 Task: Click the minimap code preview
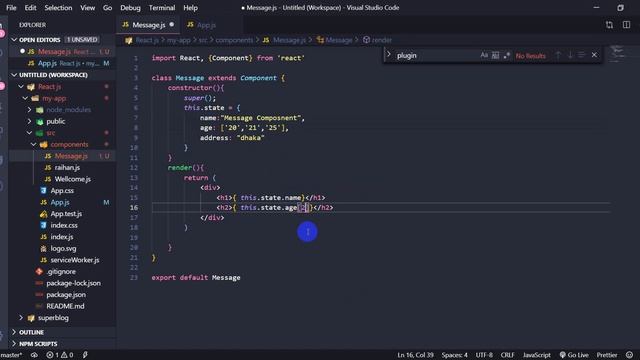pyautogui.click(x=617, y=54)
